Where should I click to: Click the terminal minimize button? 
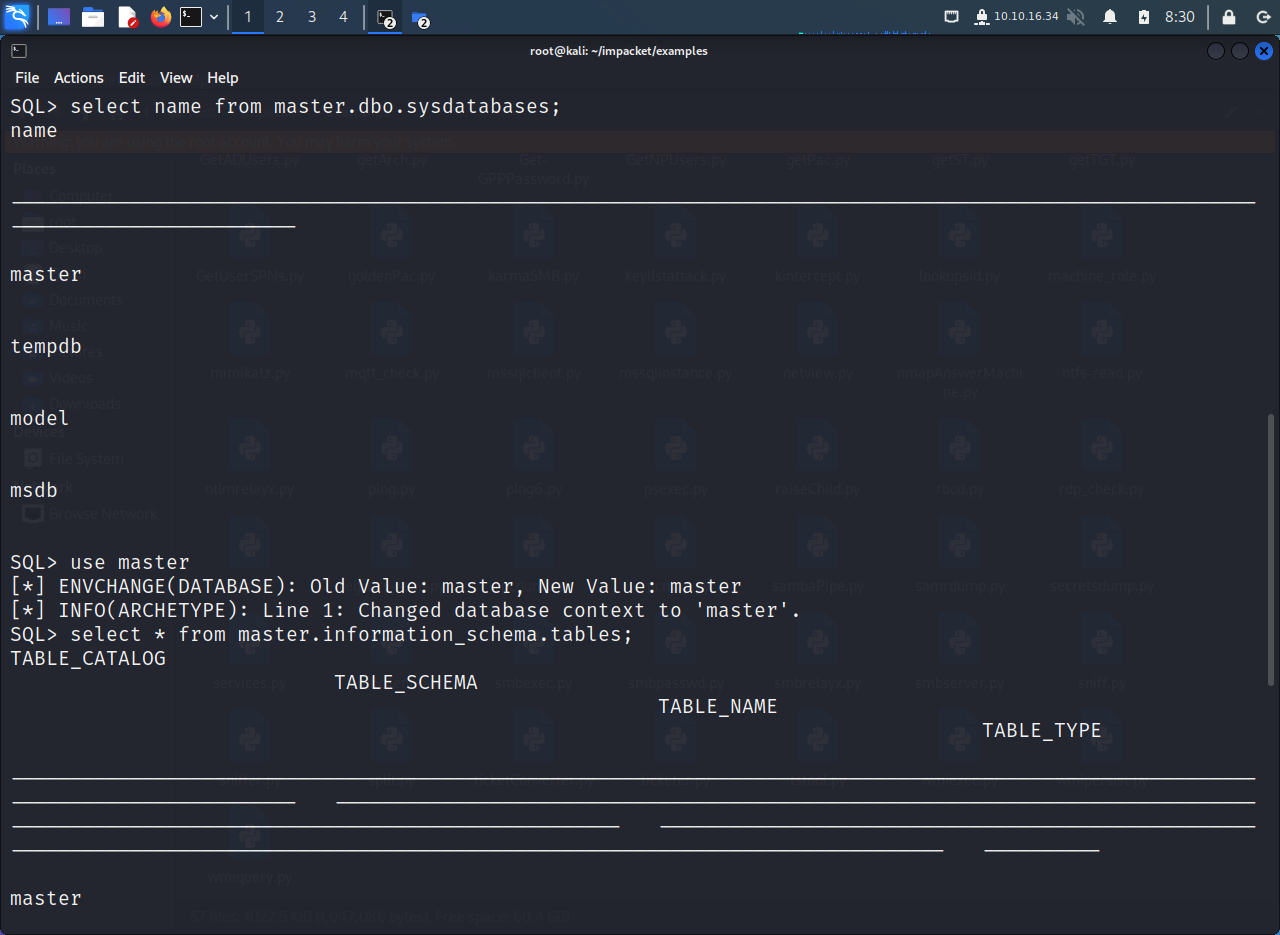point(1215,51)
